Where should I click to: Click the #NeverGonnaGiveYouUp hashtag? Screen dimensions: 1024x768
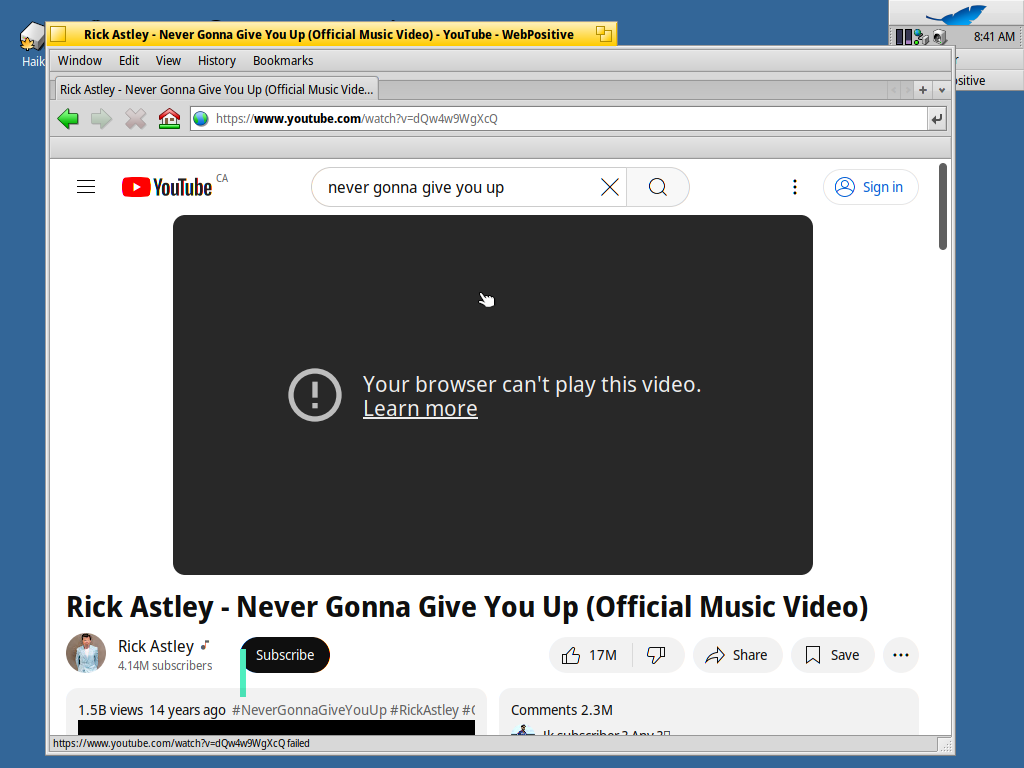click(x=310, y=710)
